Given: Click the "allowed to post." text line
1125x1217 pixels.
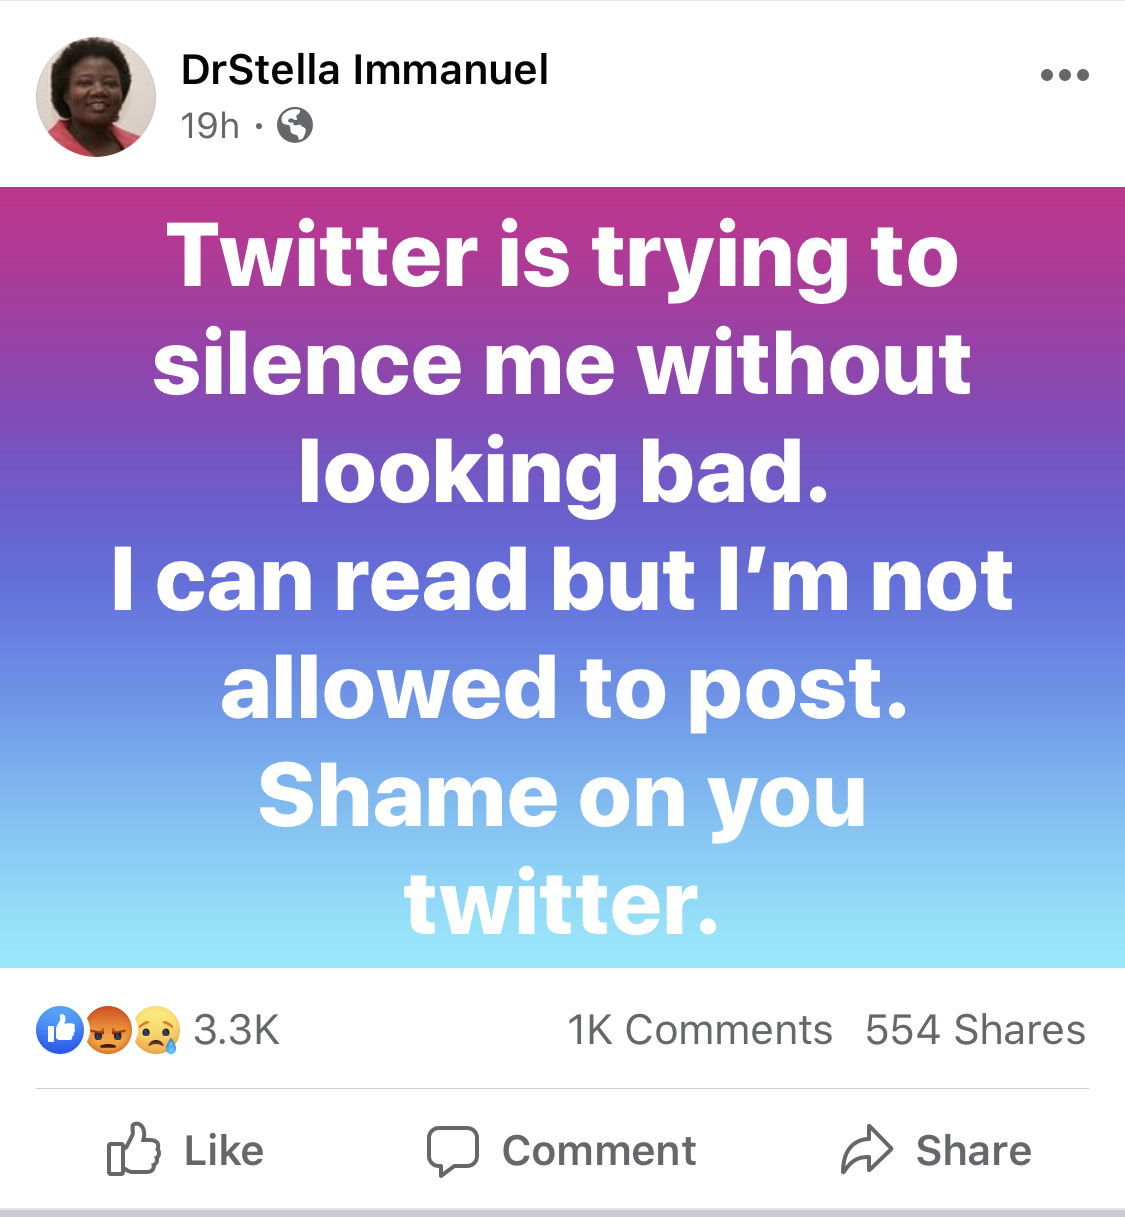Looking at the screenshot, I should [562, 689].
